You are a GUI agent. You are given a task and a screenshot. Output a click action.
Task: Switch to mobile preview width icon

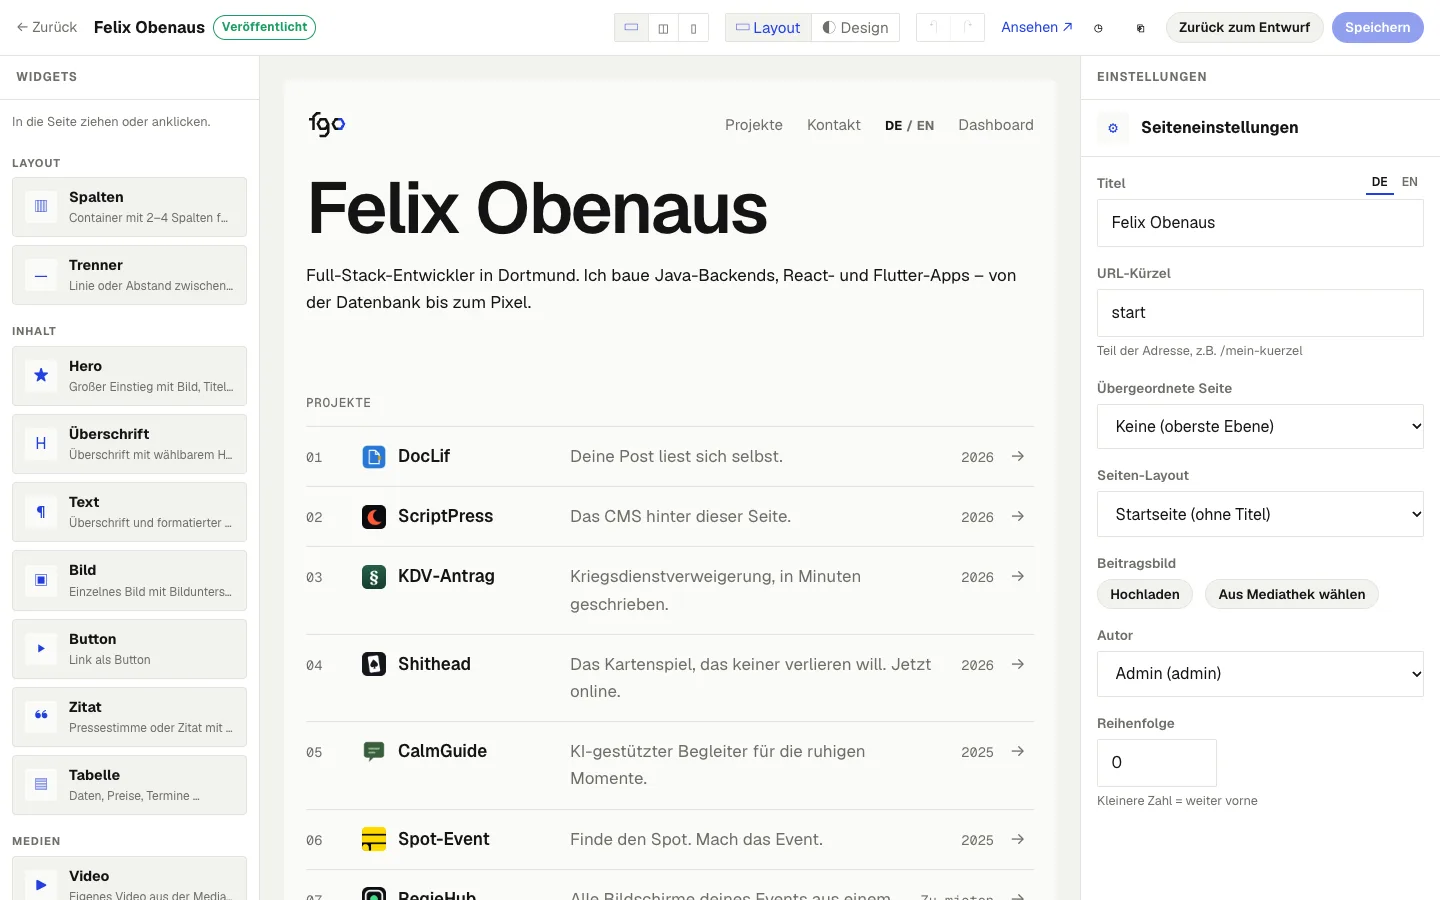(693, 28)
